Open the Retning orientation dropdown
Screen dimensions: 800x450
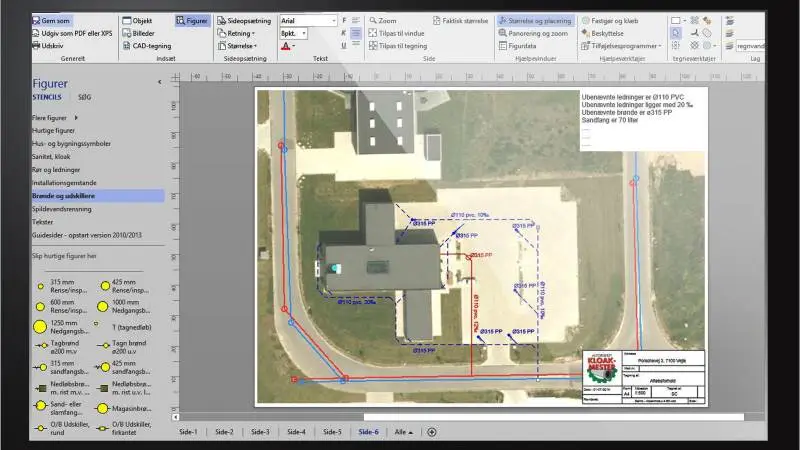[236, 33]
